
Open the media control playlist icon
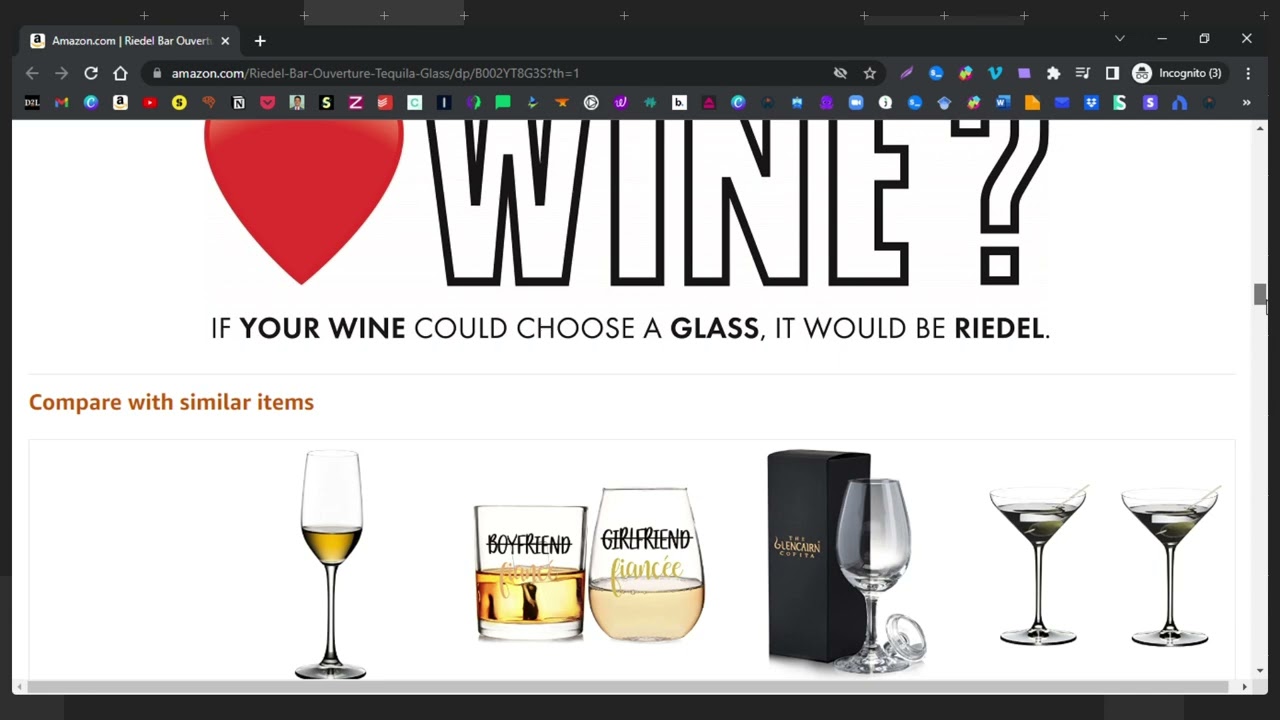pyautogui.click(x=1082, y=73)
